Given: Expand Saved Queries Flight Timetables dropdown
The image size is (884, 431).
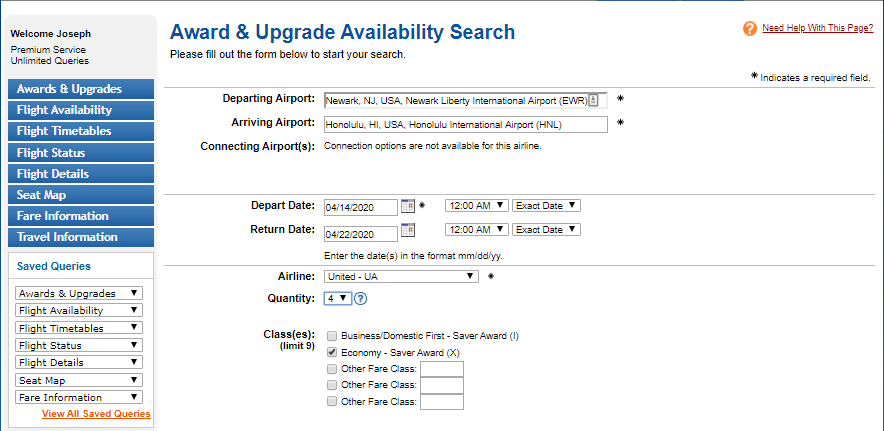Looking at the screenshot, I should click(x=79, y=328).
